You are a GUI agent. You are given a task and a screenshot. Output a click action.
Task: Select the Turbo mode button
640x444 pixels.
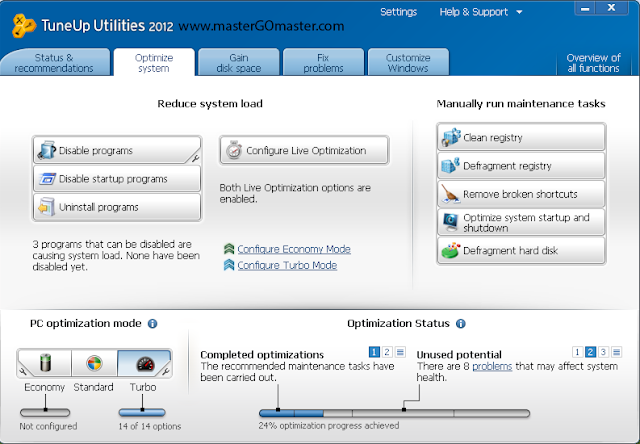point(144,363)
